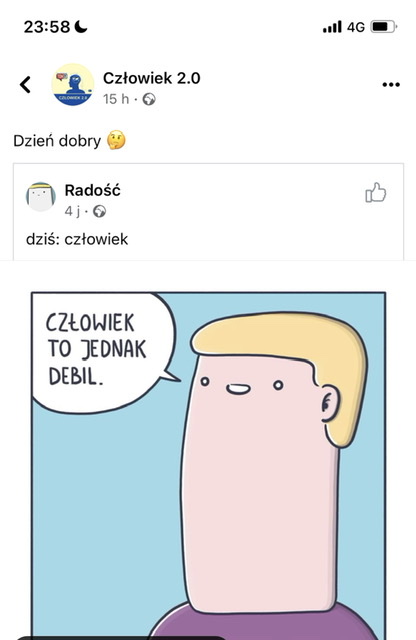Open the Człowiek 2.0 page name link

(x=151, y=78)
